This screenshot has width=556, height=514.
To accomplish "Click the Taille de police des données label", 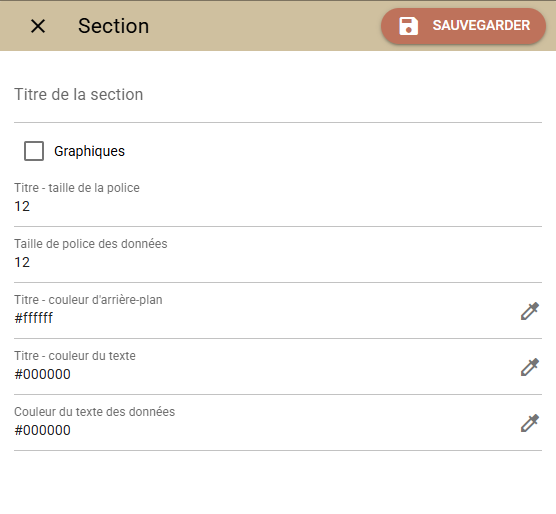I will pos(91,244).
